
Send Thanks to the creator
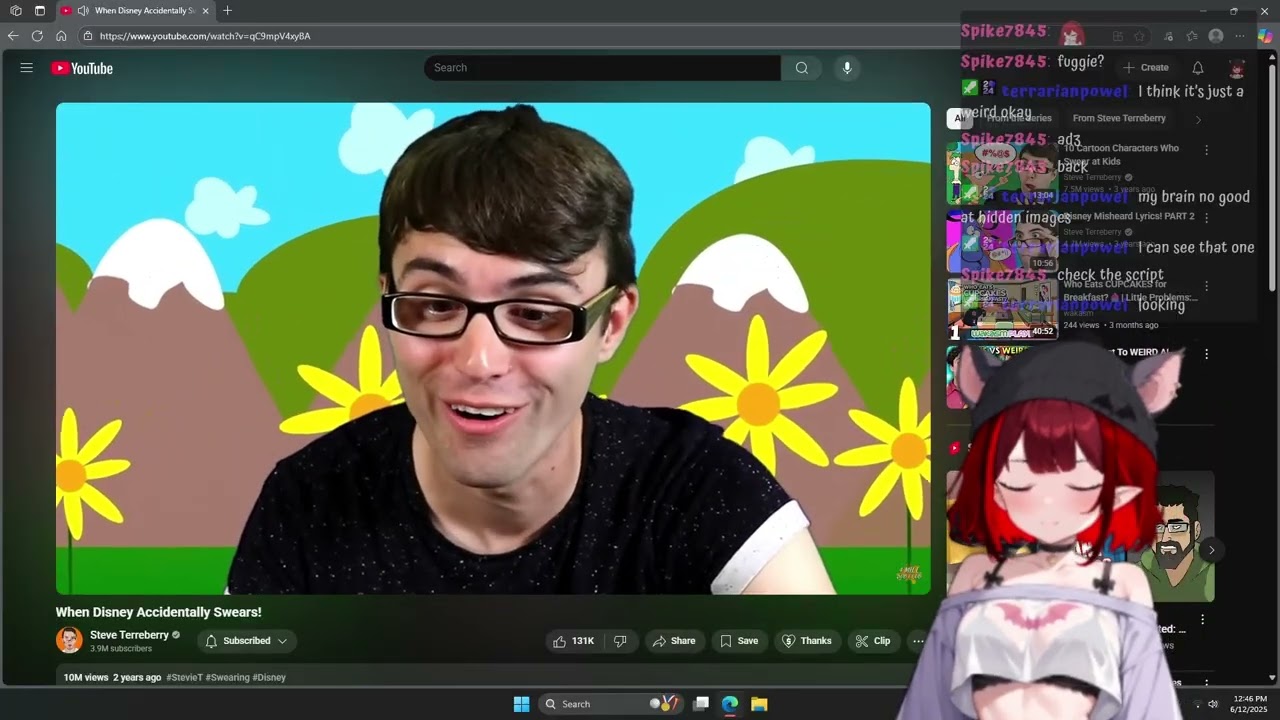click(807, 641)
